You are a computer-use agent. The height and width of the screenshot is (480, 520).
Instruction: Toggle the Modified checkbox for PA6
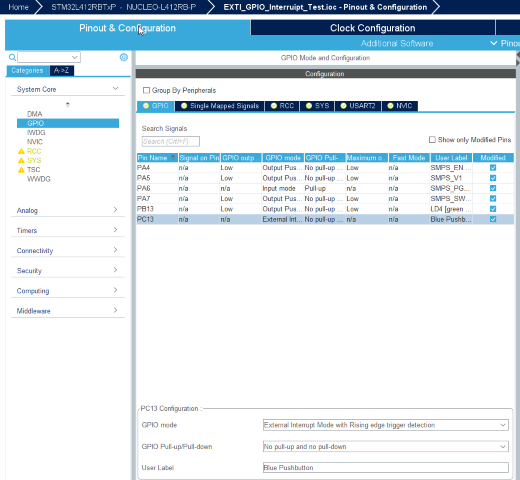tap(493, 188)
